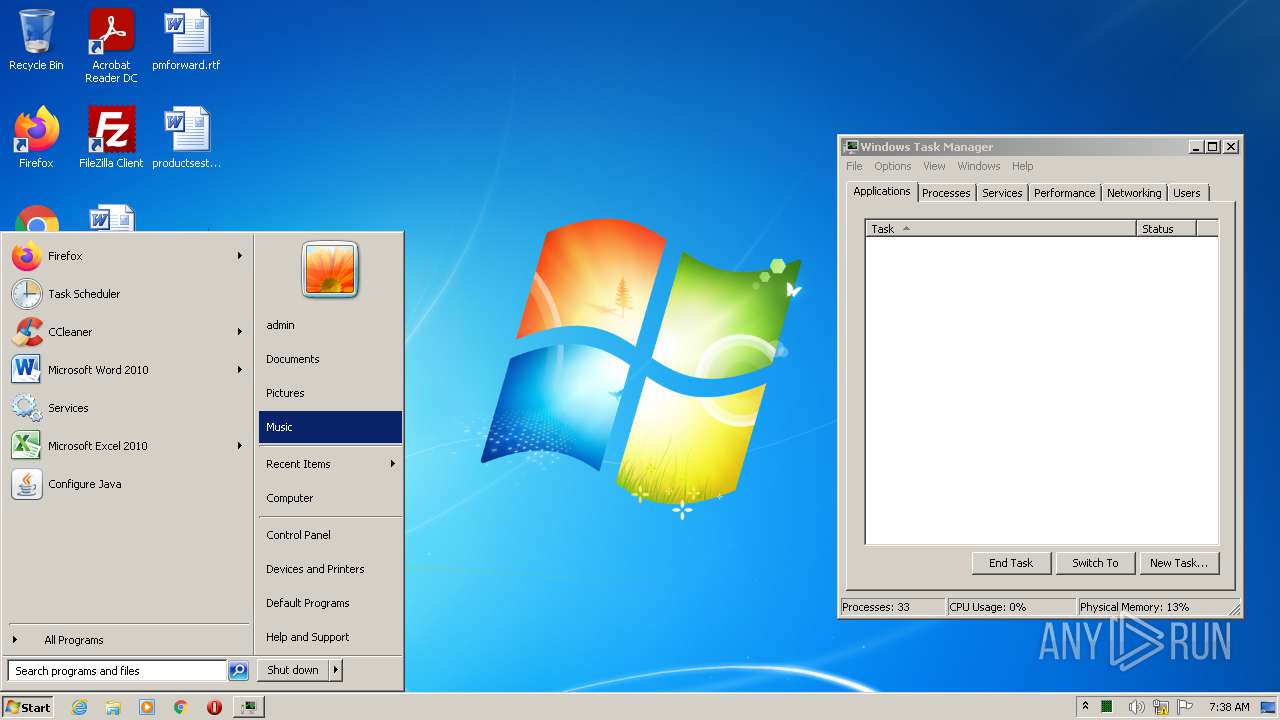
Task: Open productsest document on desktop
Action: click(x=186, y=137)
